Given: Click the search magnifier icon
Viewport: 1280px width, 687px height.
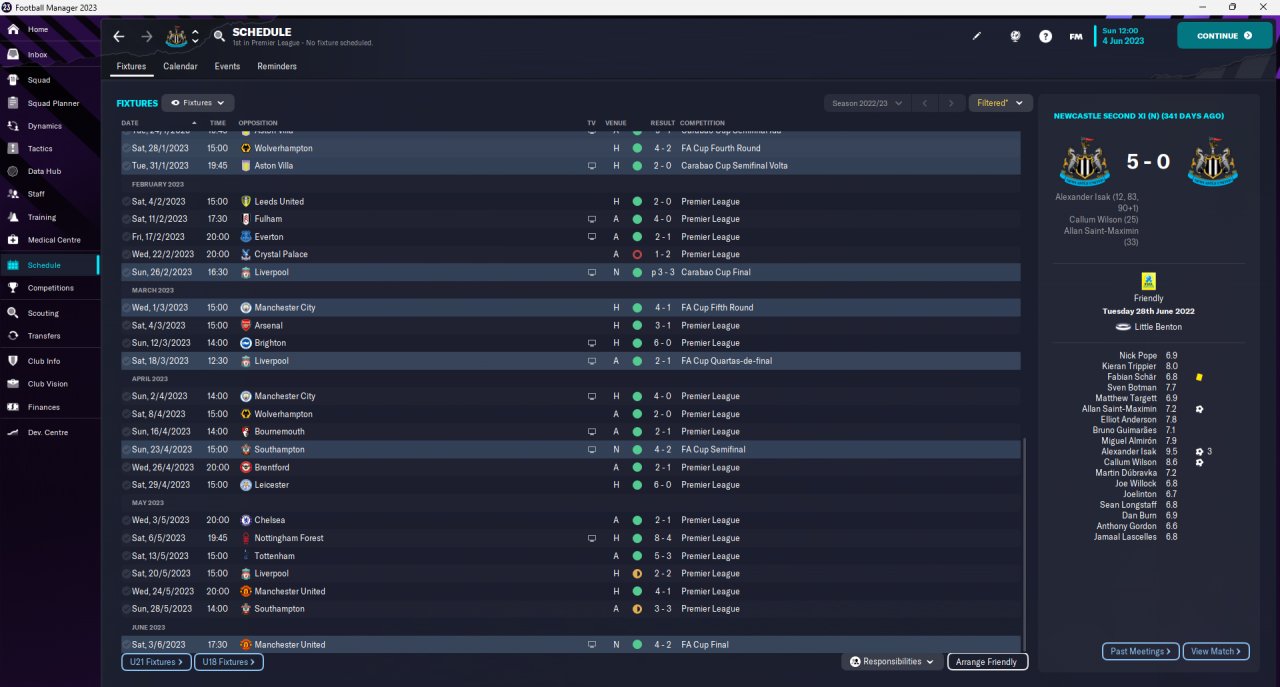Looking at the screenshot, I should [219, 36].
